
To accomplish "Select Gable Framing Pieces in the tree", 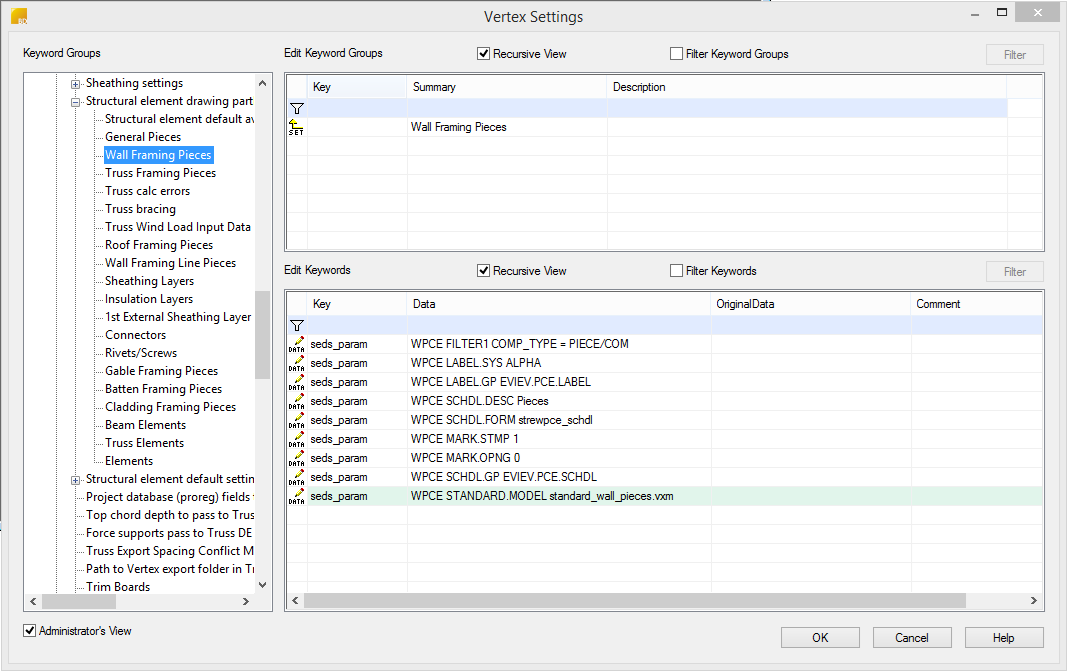I will pyautogui.click(x=161, y=371).
